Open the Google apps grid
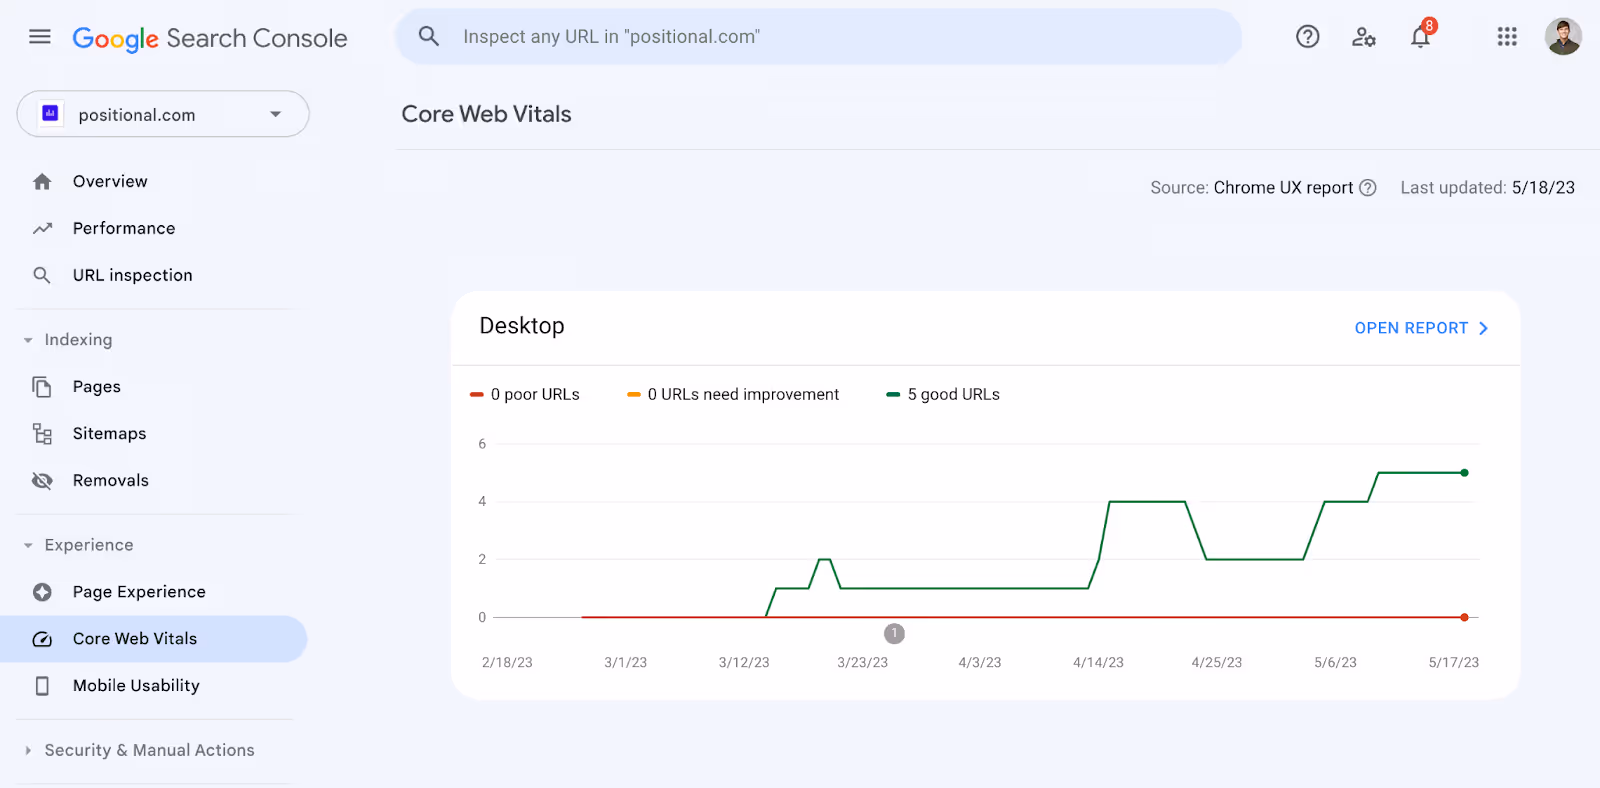 click(1507, 37)
